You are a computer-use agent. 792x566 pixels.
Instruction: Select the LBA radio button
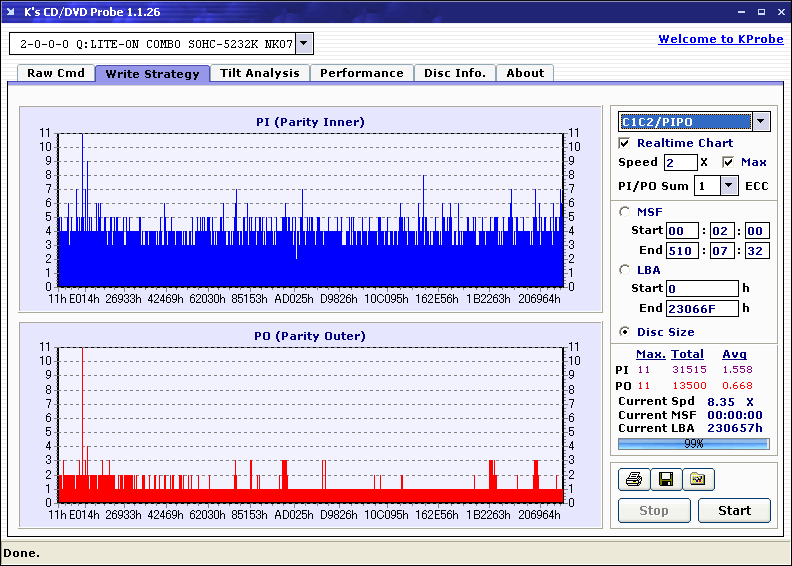coord(625,269)
